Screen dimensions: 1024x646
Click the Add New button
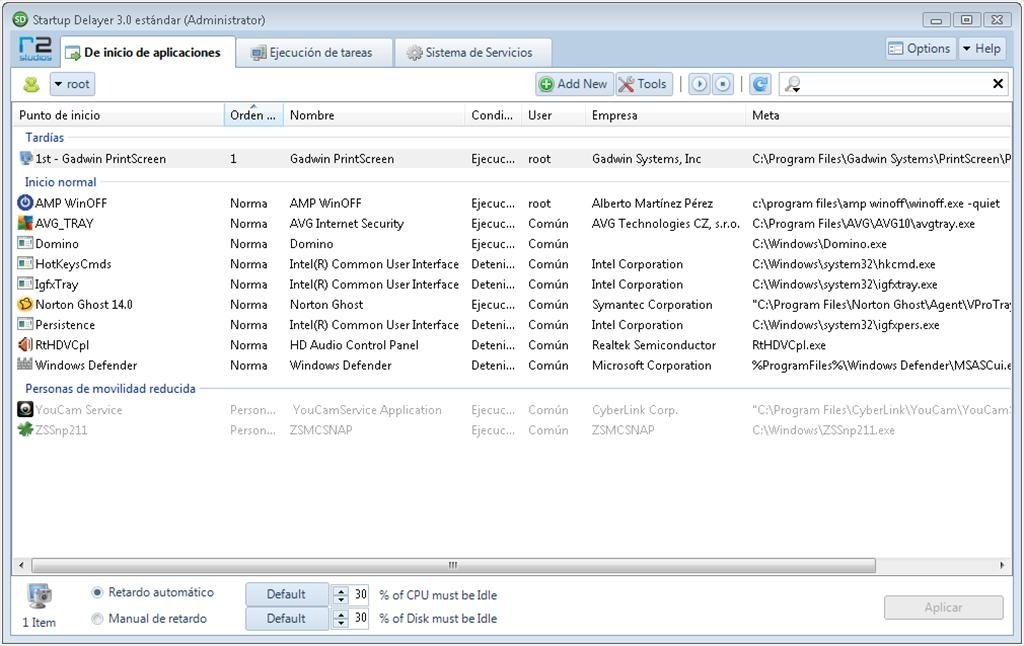(x=575, y=84)
